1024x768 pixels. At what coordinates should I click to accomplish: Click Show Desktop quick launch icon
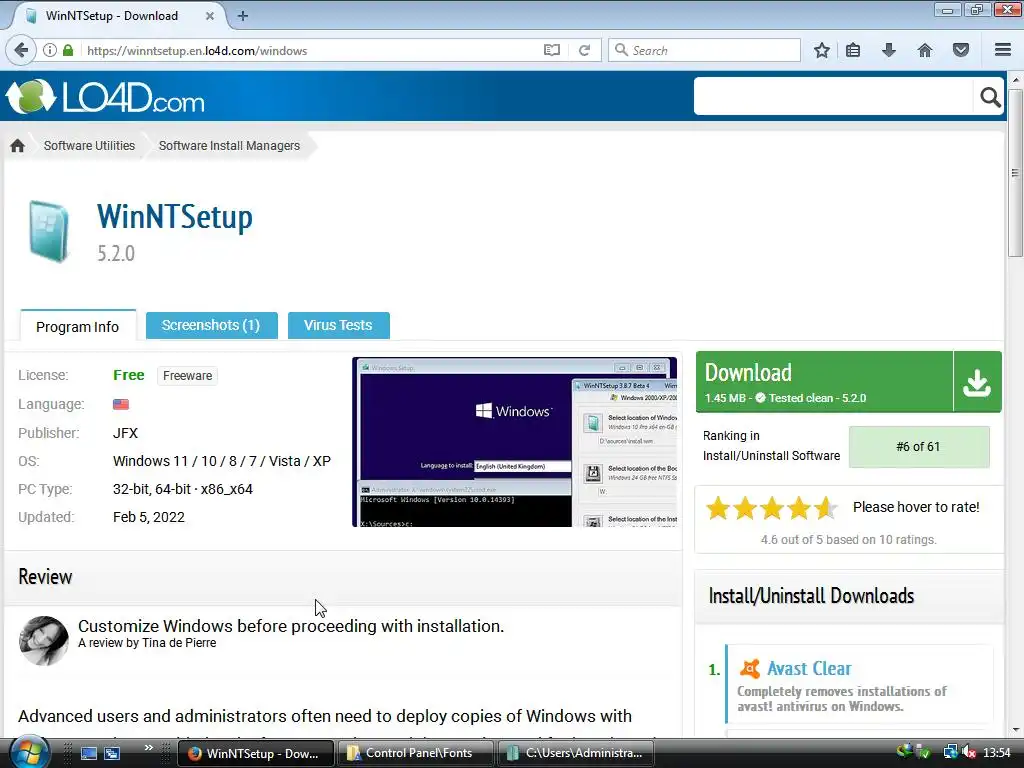click(89, 753)
